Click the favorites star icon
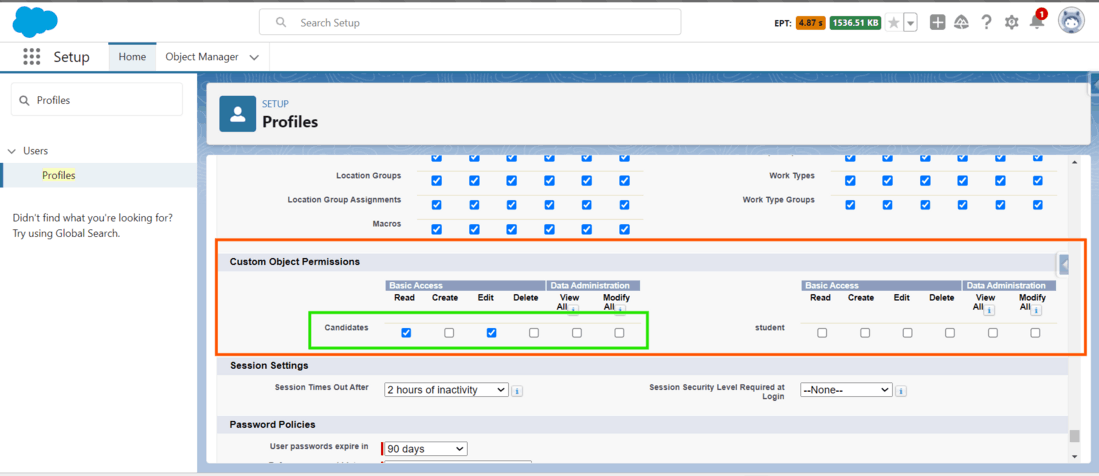This screenshot has width=1099, height=476. click(894, 23)
